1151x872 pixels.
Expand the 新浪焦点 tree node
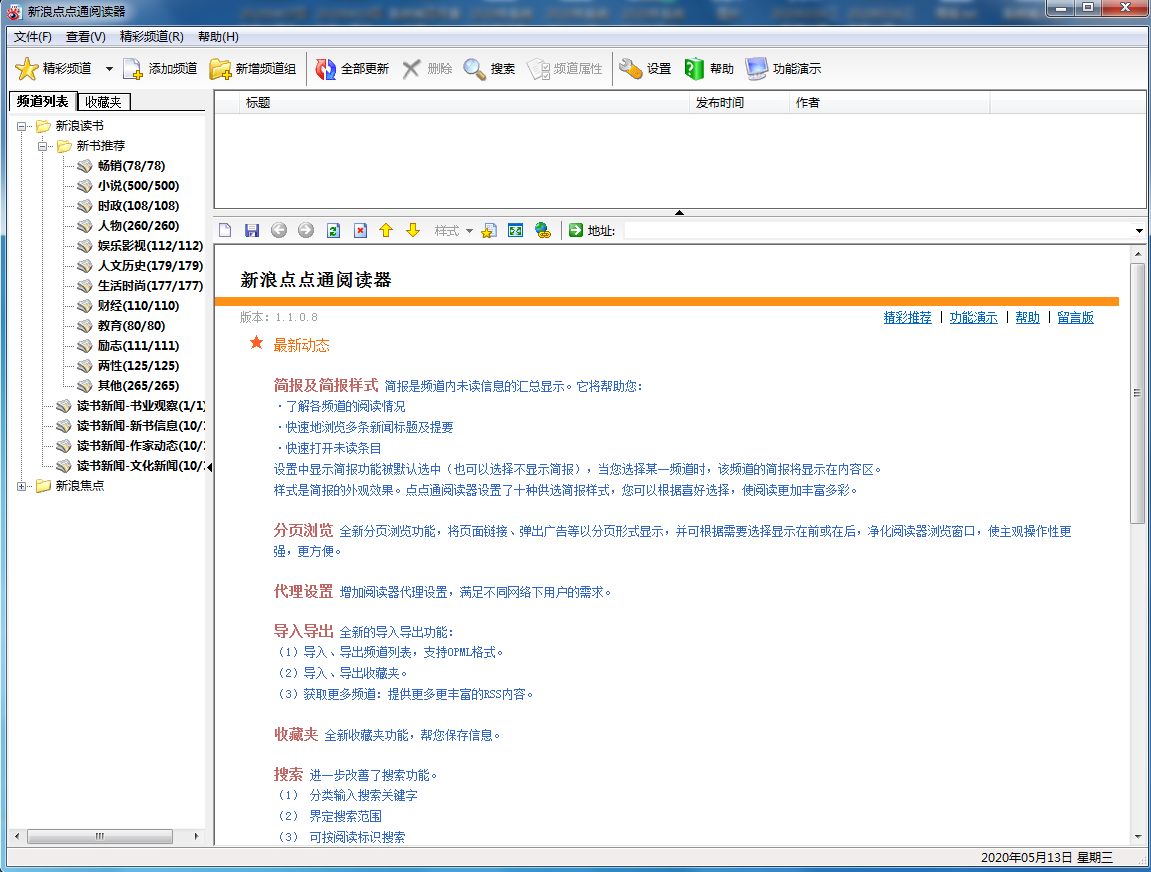(x=22, y=486)
